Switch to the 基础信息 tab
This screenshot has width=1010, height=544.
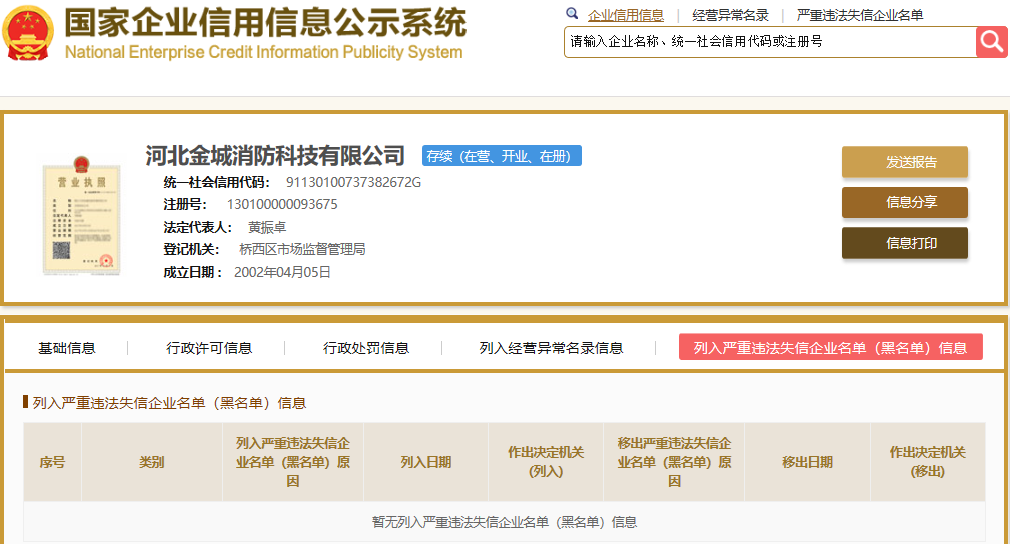click(67, 348)
